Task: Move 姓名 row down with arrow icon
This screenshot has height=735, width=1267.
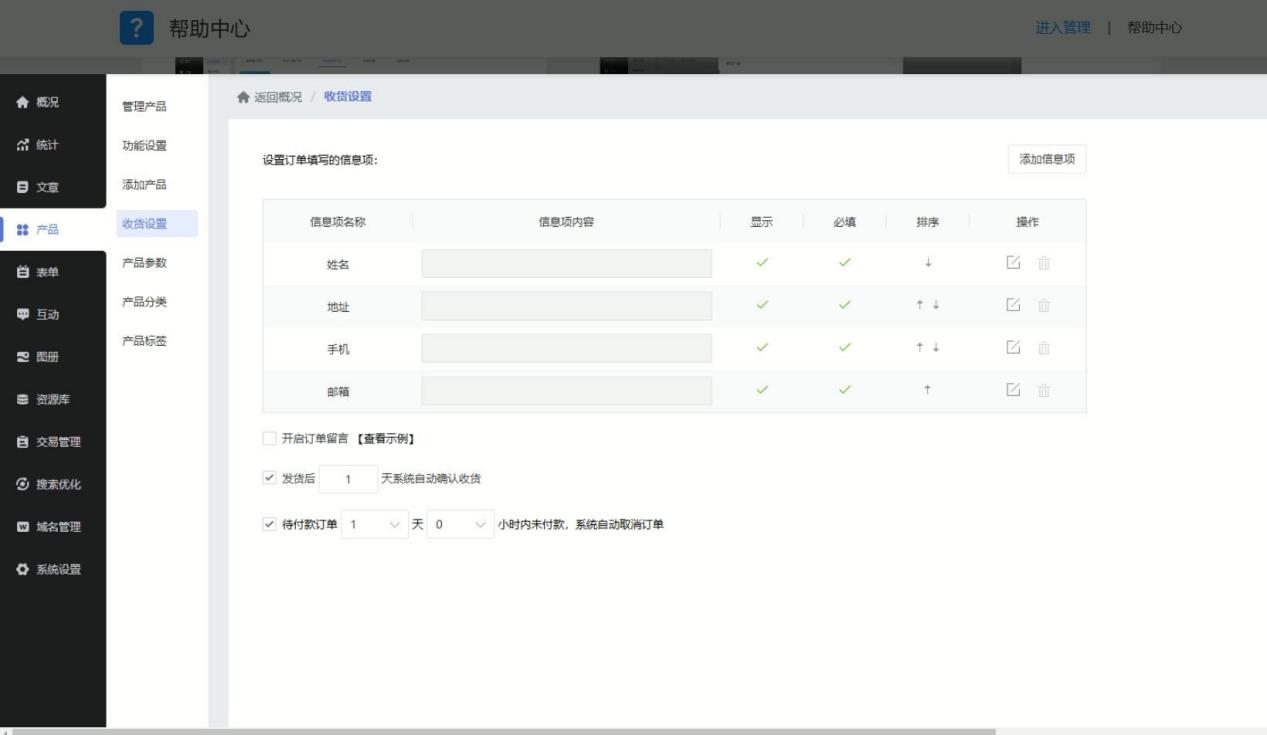Action: [x=928, y=263]
